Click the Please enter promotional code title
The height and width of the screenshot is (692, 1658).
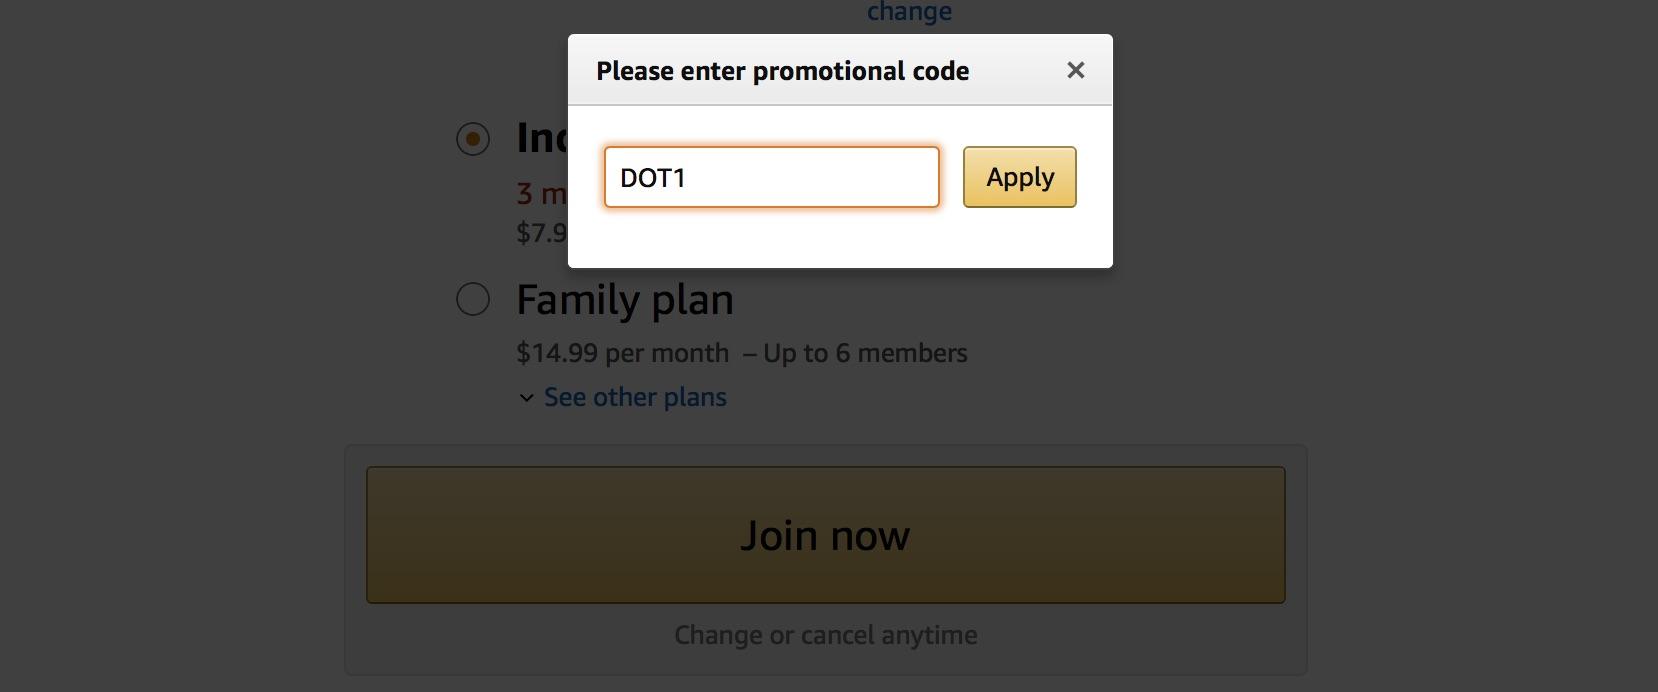[782, 71]
